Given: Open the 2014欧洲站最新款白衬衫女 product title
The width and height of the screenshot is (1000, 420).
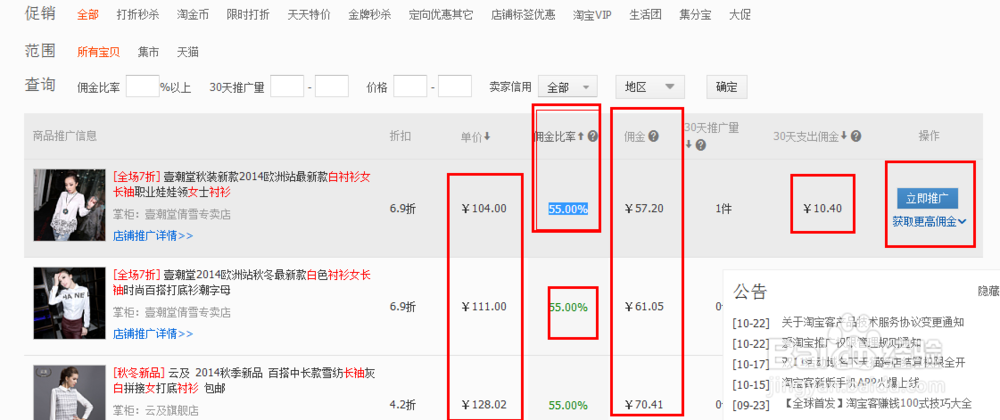Looking at the screenshot, I should (242, 185).
